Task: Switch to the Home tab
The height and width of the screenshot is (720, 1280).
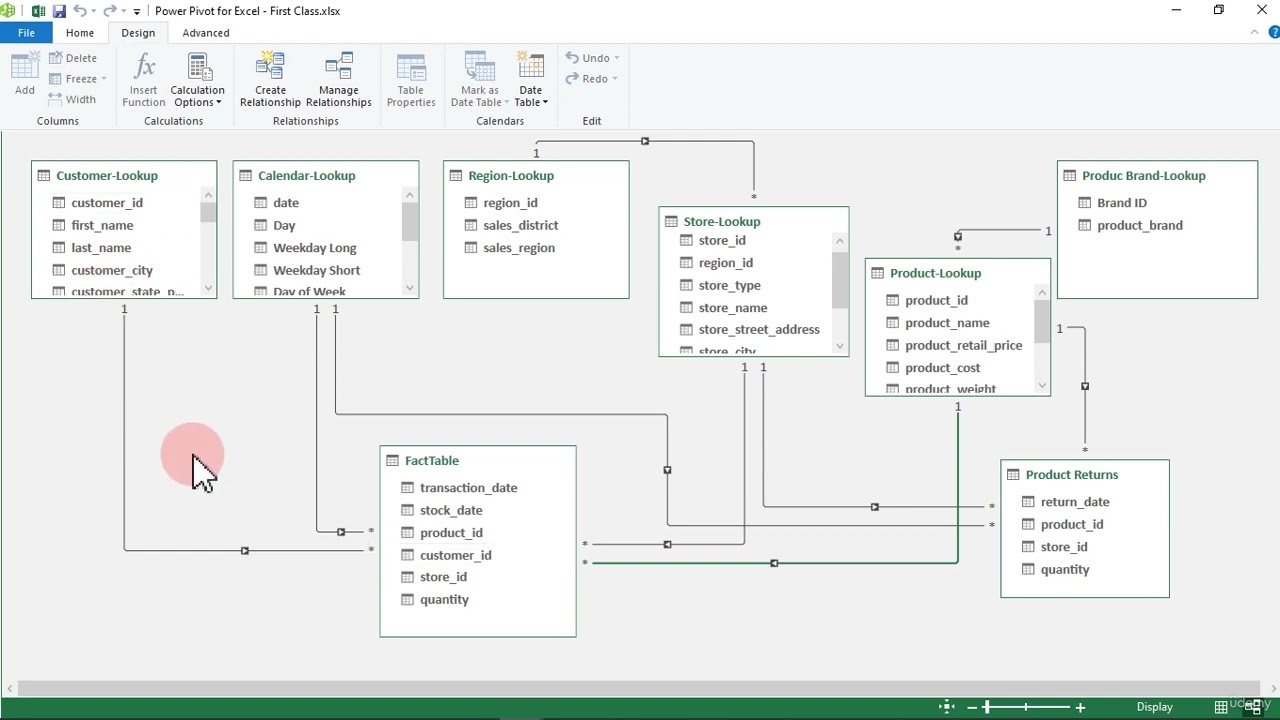Action: [80, 33]
